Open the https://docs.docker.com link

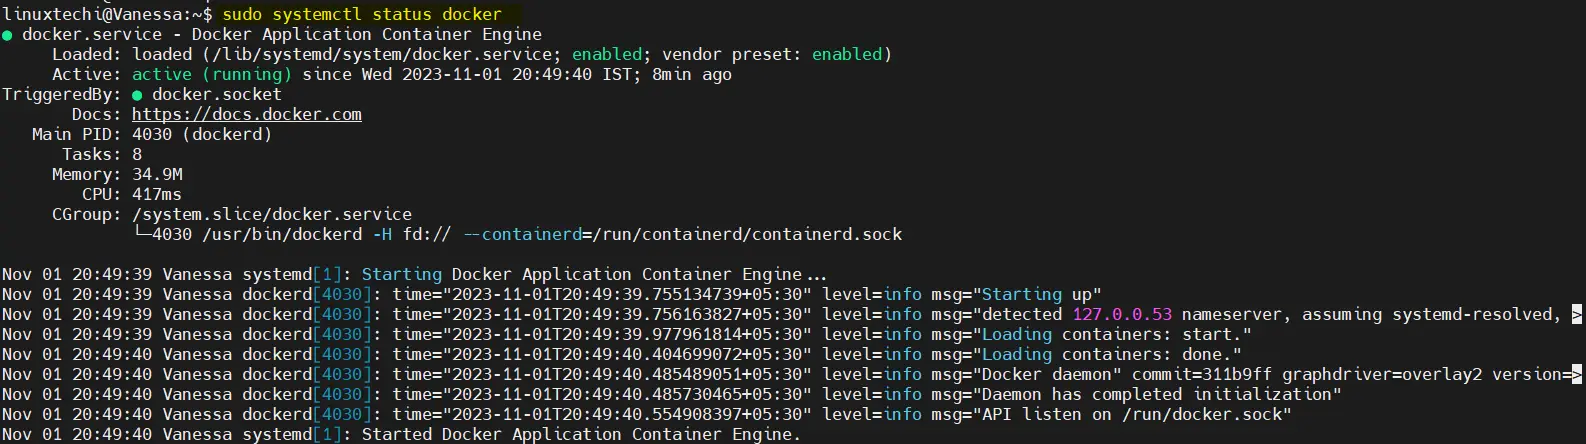pyautogui.click(x=247, y=114)
